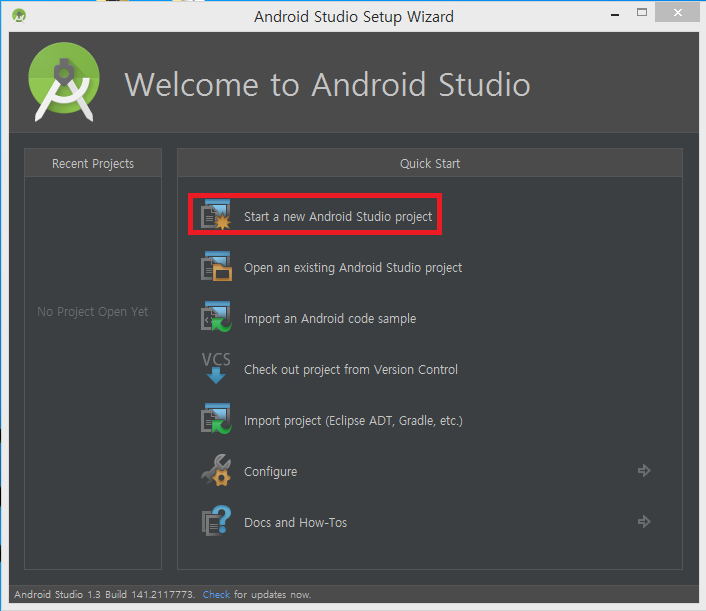
Task: Click the new project icon with orange starburst
Action: pyautogui.click(x=216, y=215)
